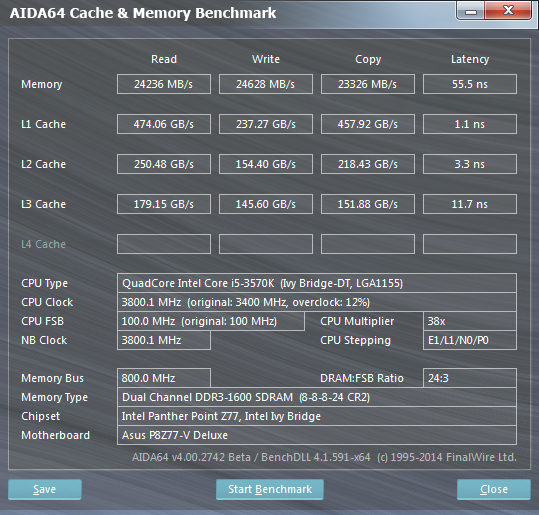Click the CPU Multiplier 38x field
The height and width of the screenshot is (515, 539).
coord(470,321)
